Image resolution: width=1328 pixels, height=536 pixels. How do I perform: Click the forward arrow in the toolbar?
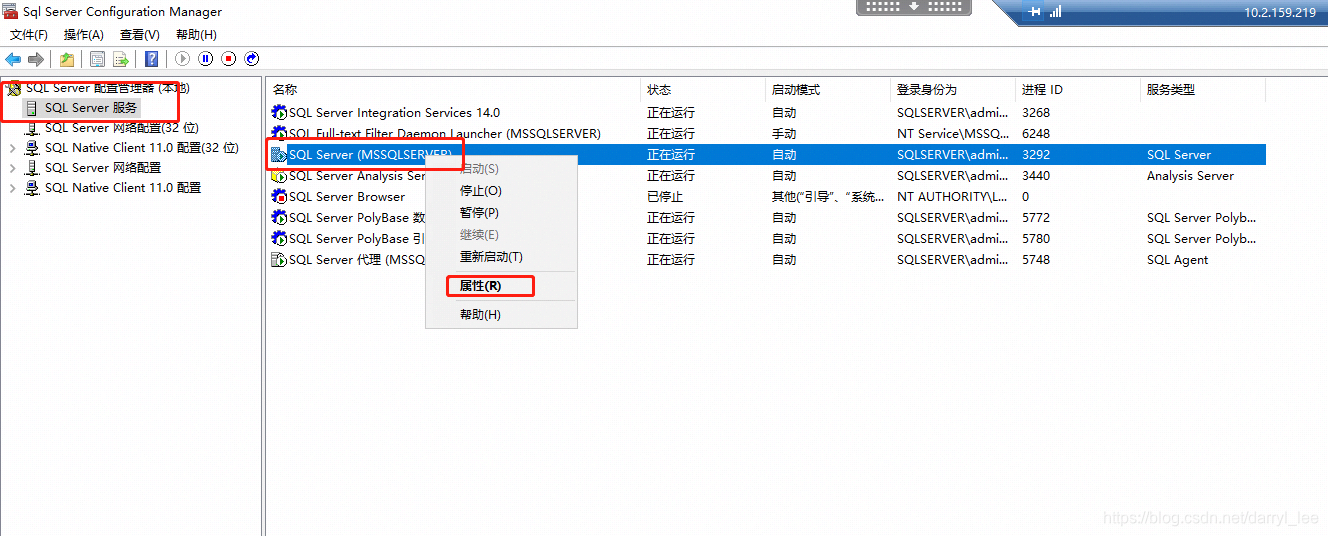(35, 59)
